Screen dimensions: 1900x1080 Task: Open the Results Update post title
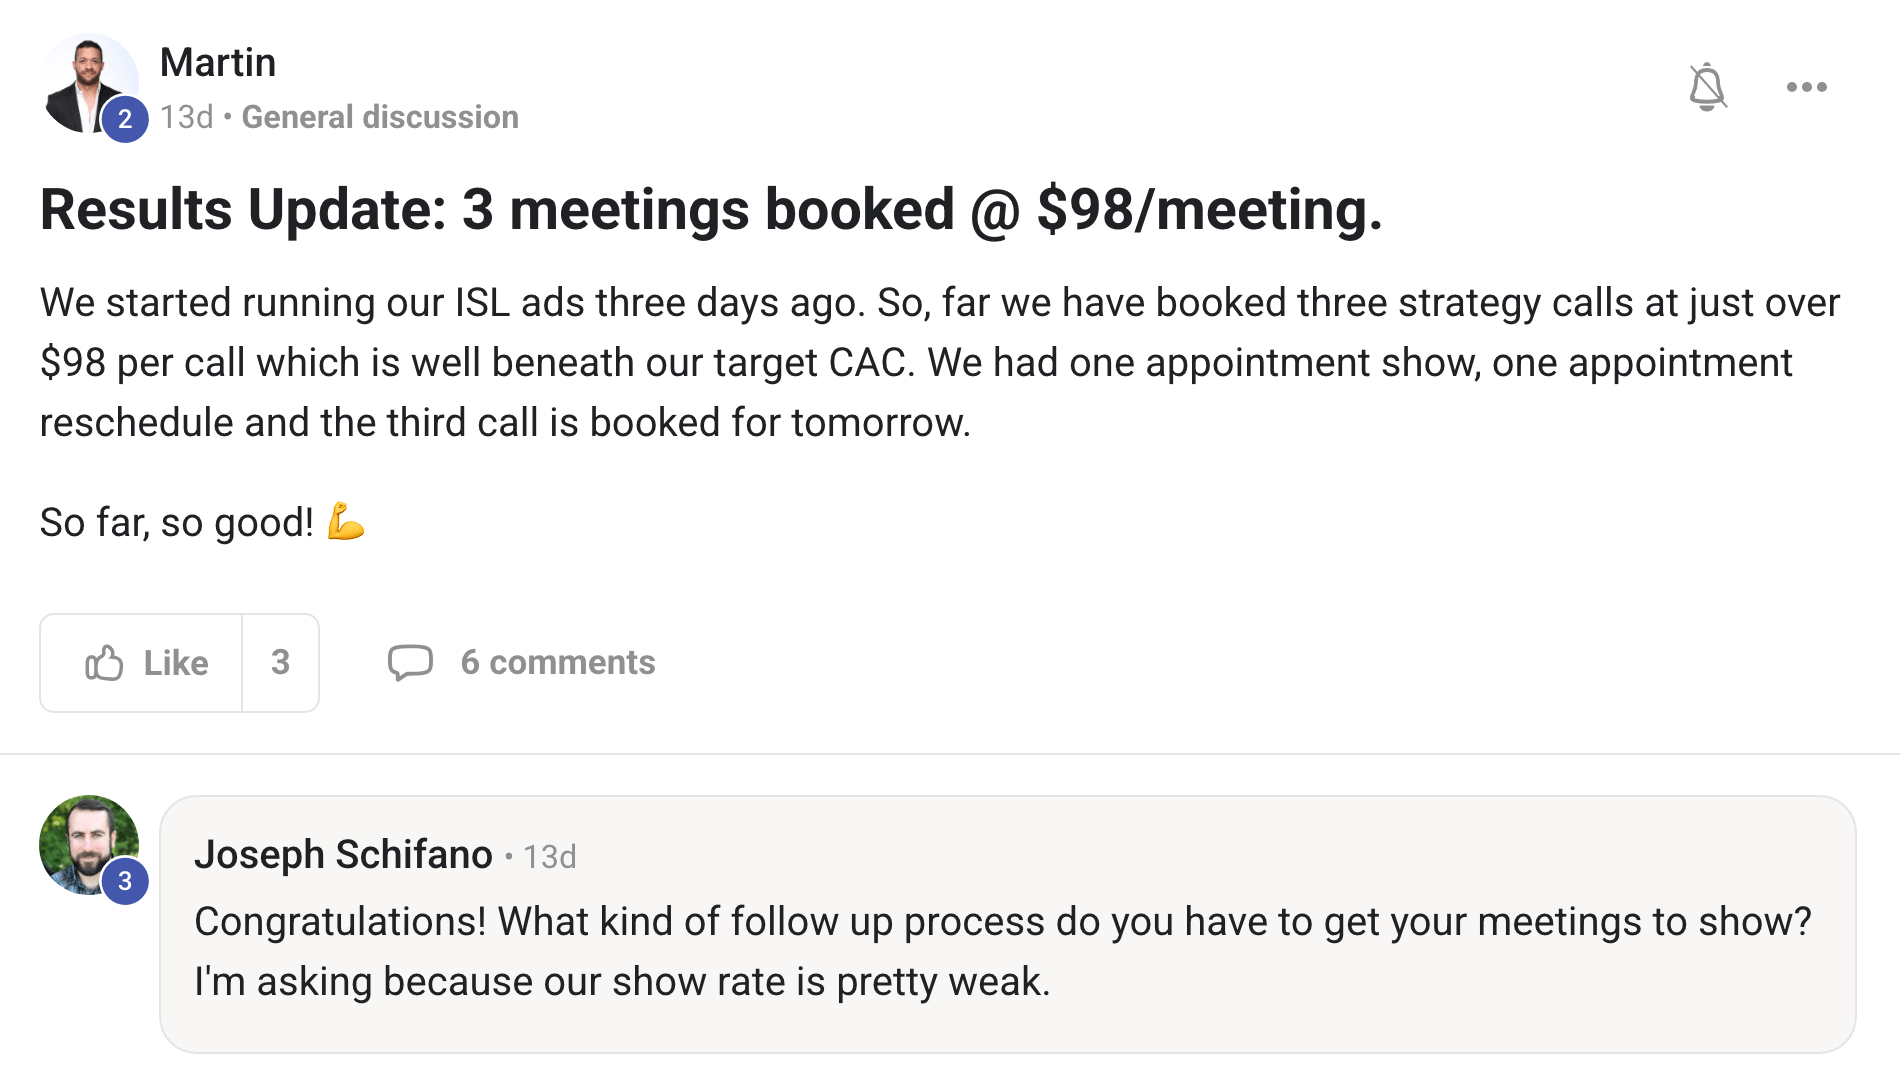710,210
